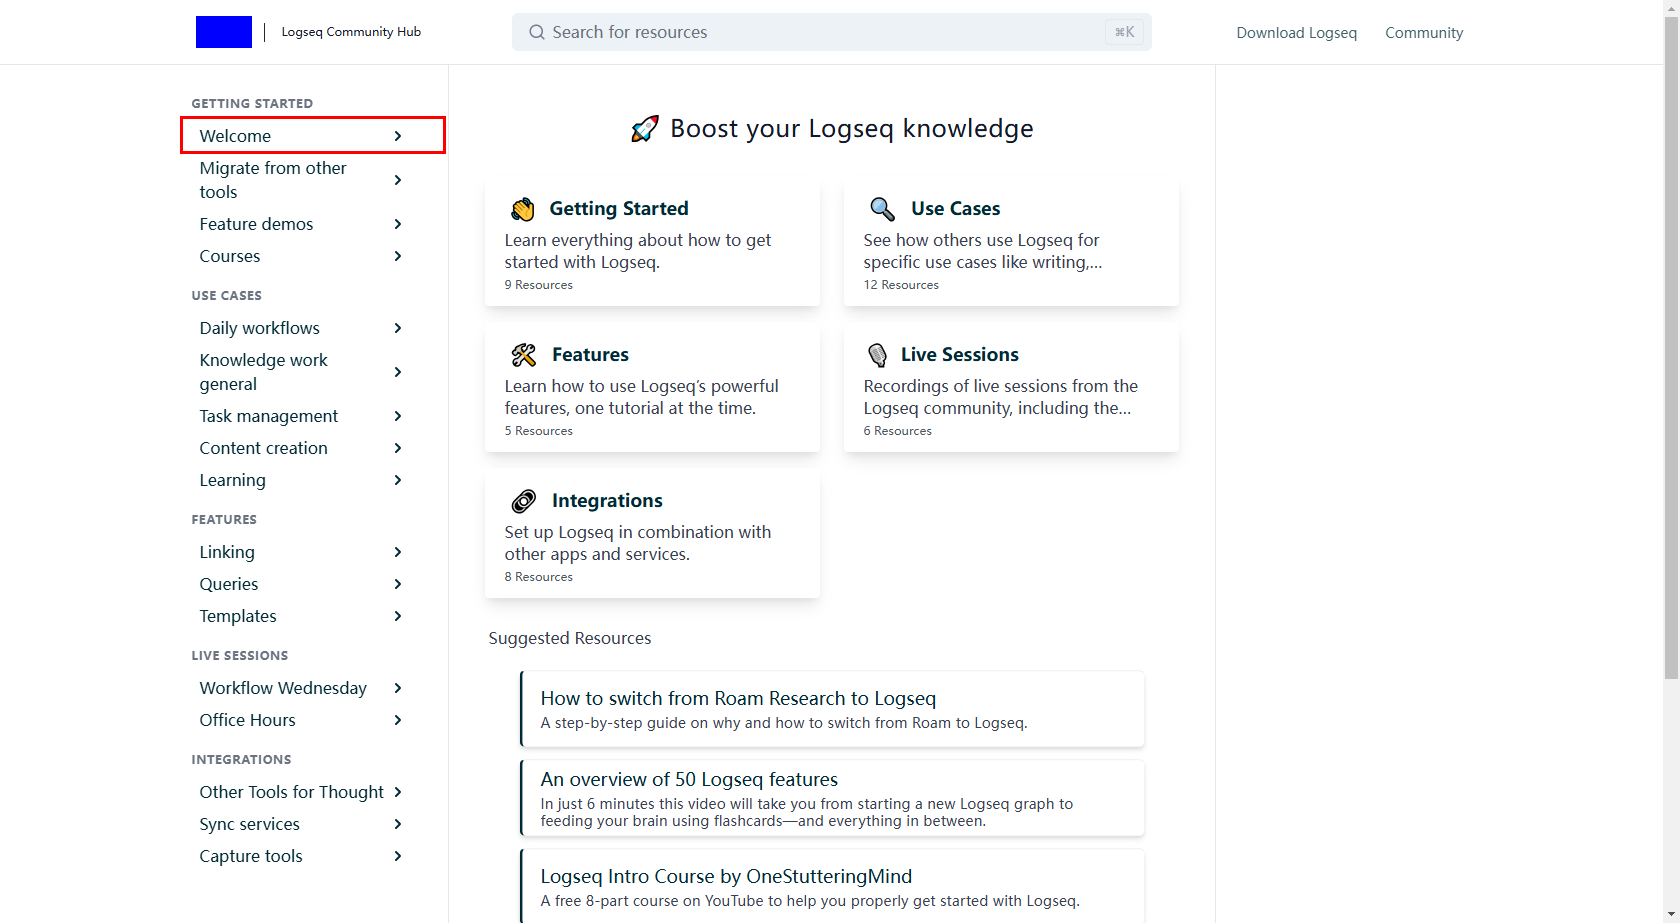Click the search magnifier icon in search bar
The image size is (1680, 923).
pos(537,32)
